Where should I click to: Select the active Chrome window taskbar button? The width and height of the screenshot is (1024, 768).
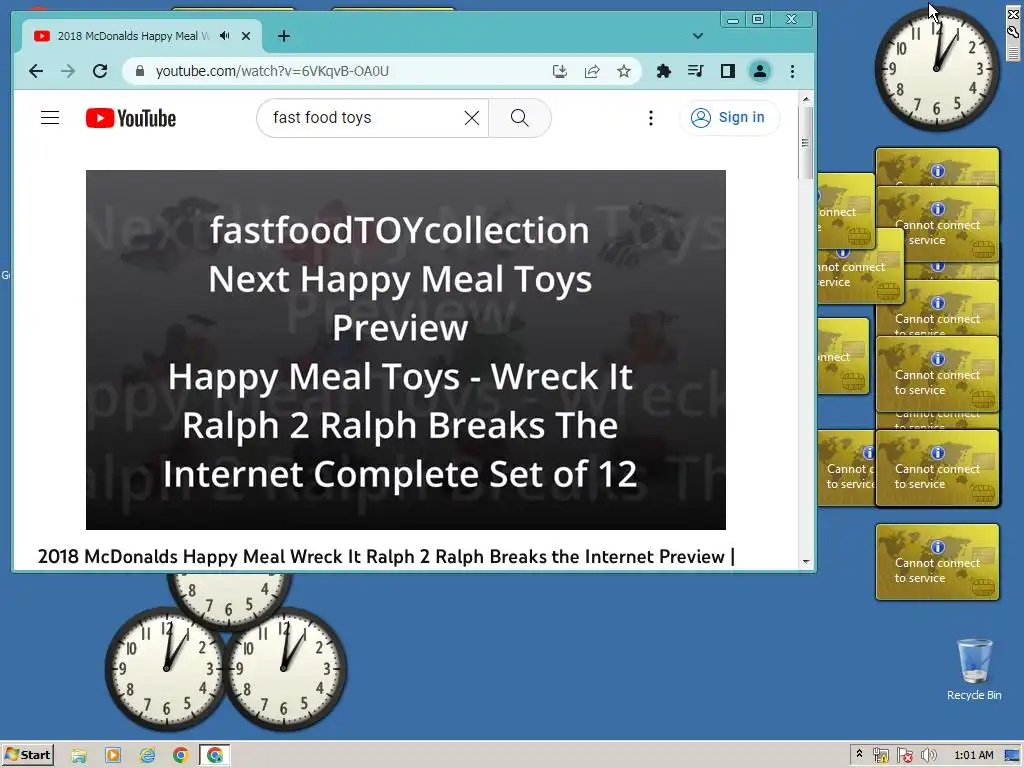click(215, 756)
